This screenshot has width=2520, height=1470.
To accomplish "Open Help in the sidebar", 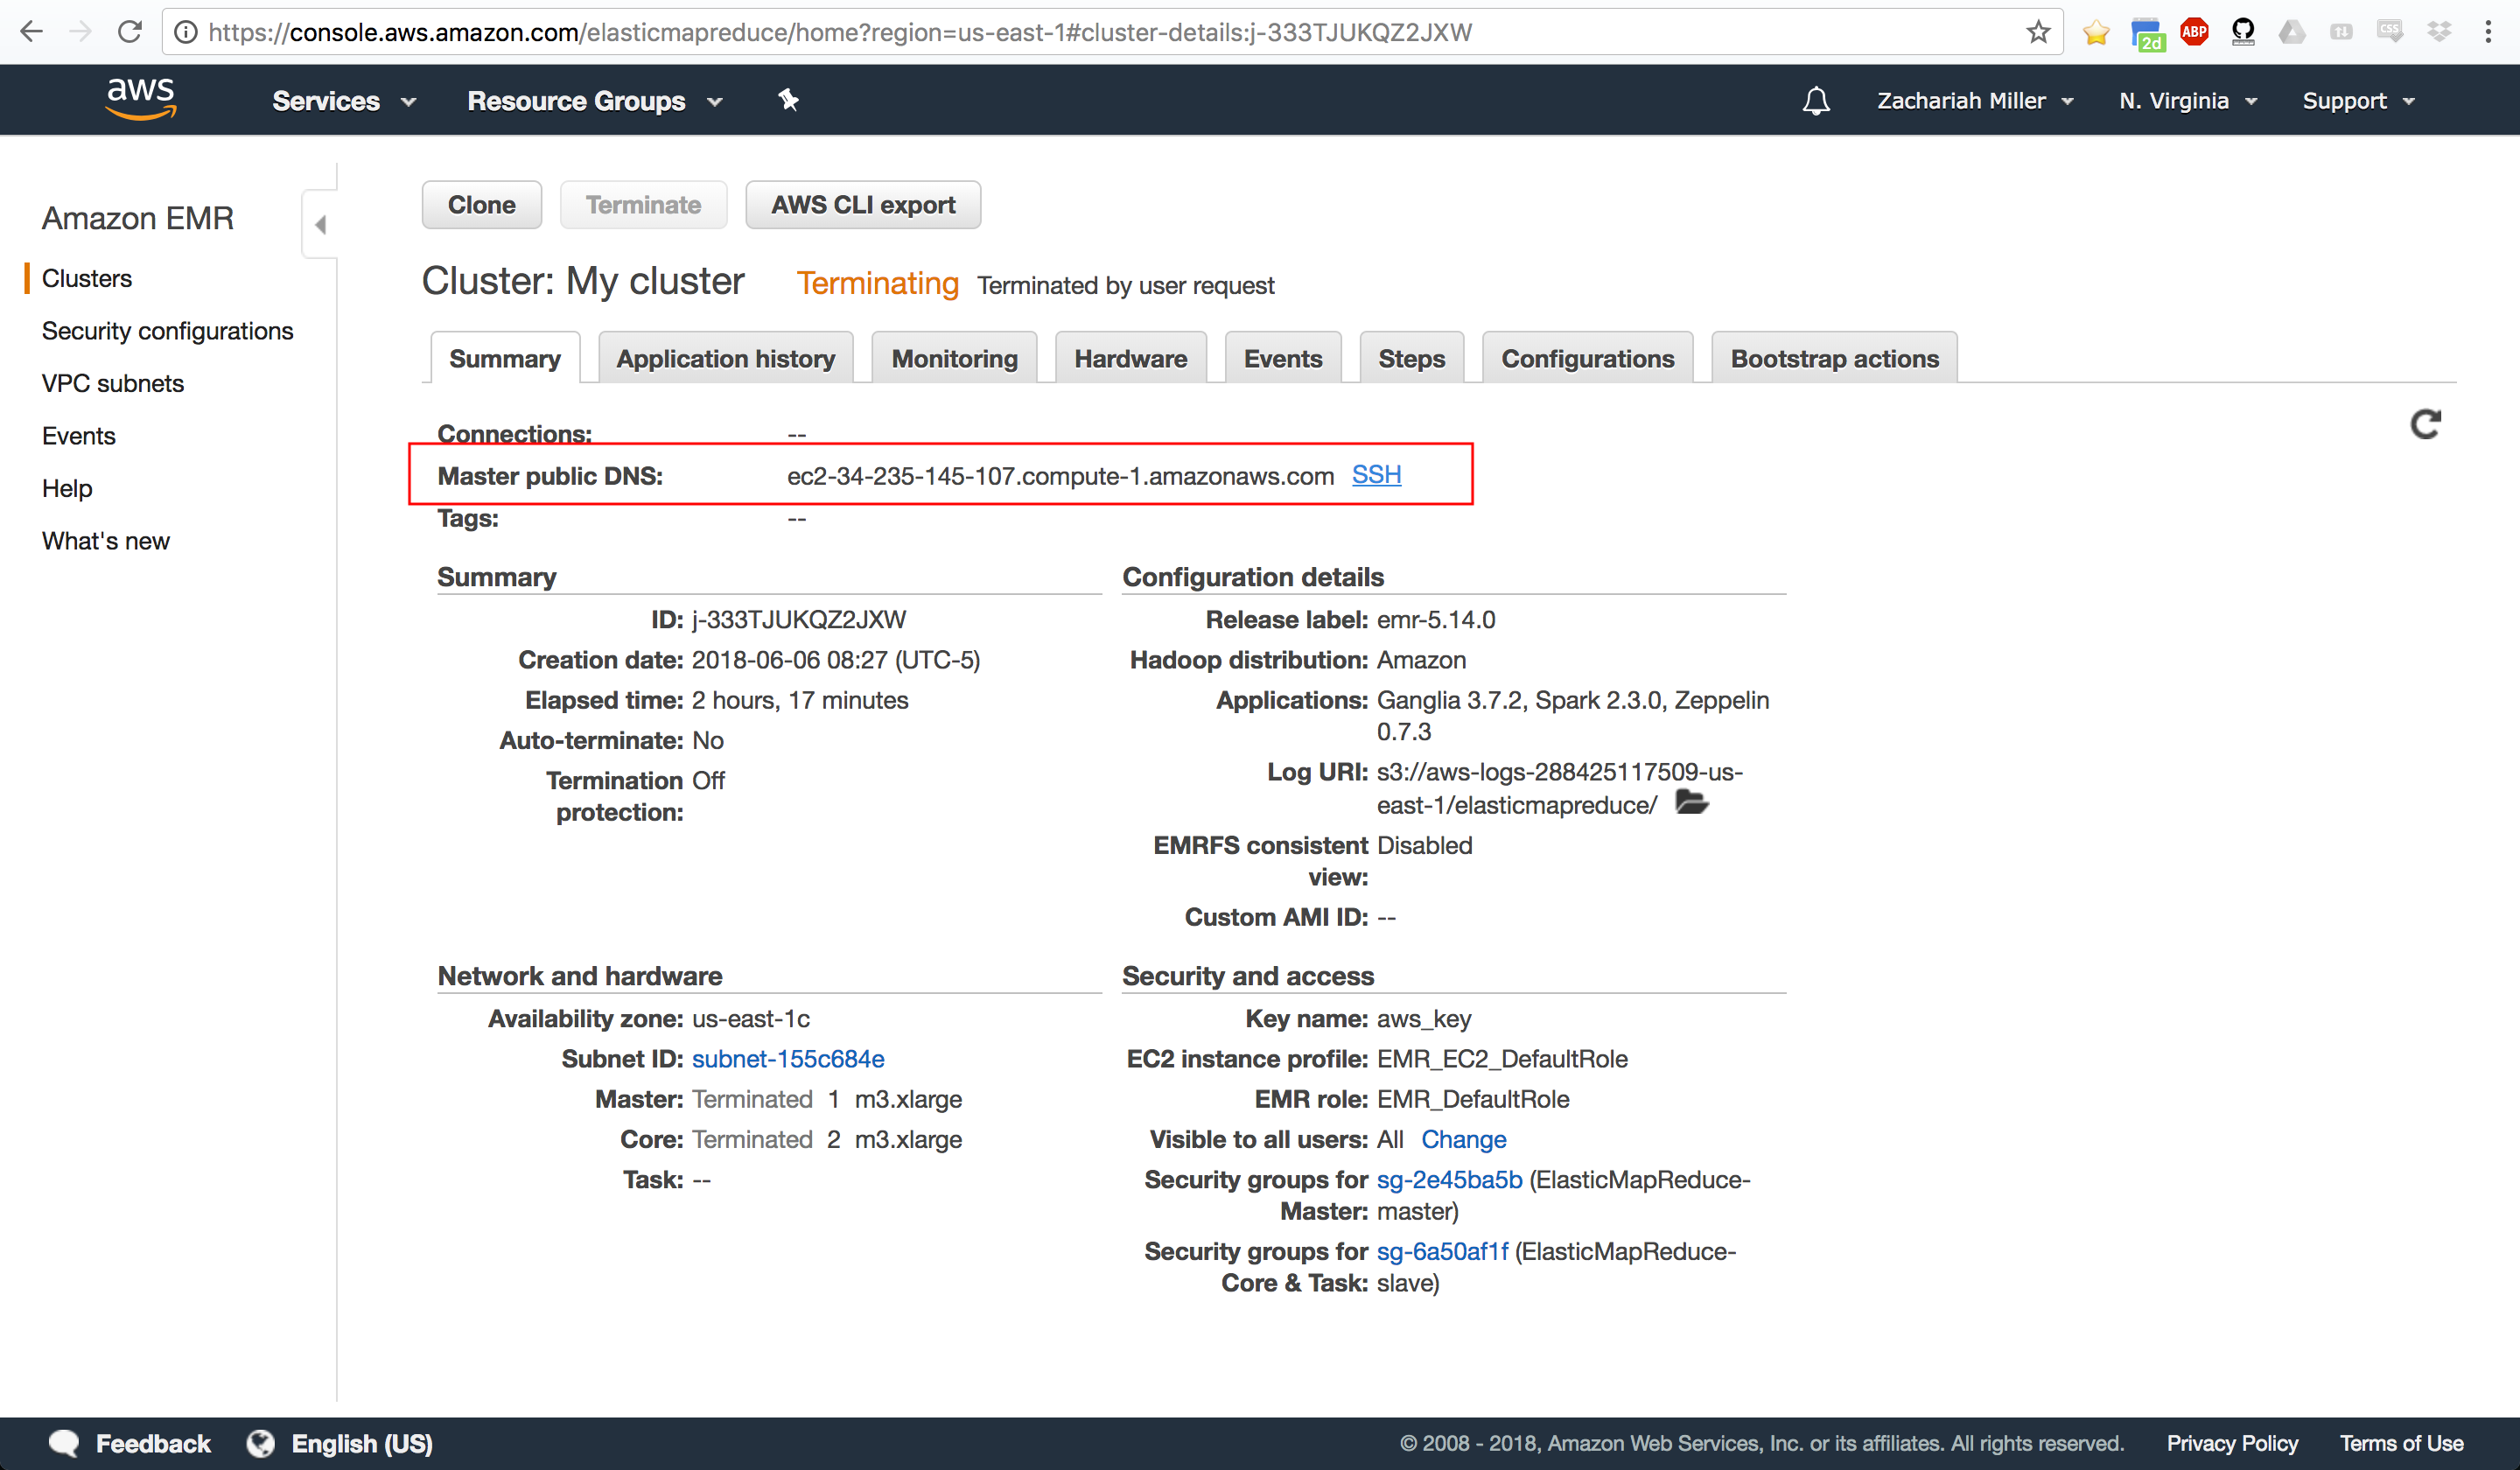I will pyautogui.click(x=67, y=488).
